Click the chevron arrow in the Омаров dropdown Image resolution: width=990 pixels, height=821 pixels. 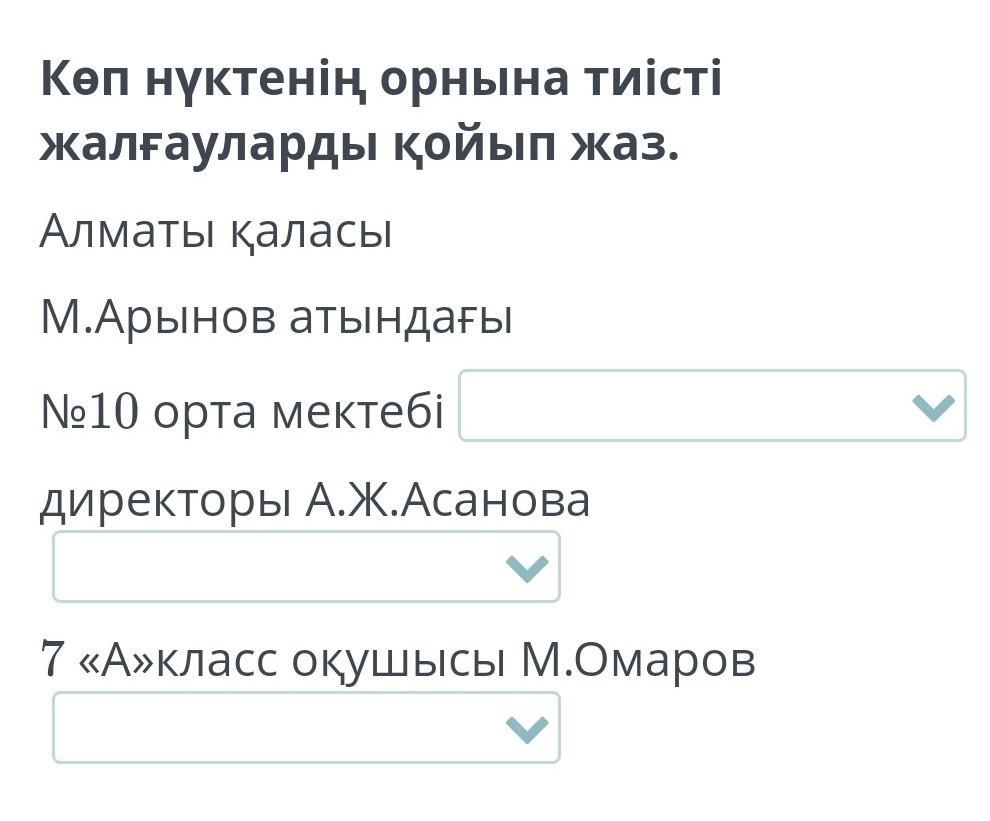527,729
